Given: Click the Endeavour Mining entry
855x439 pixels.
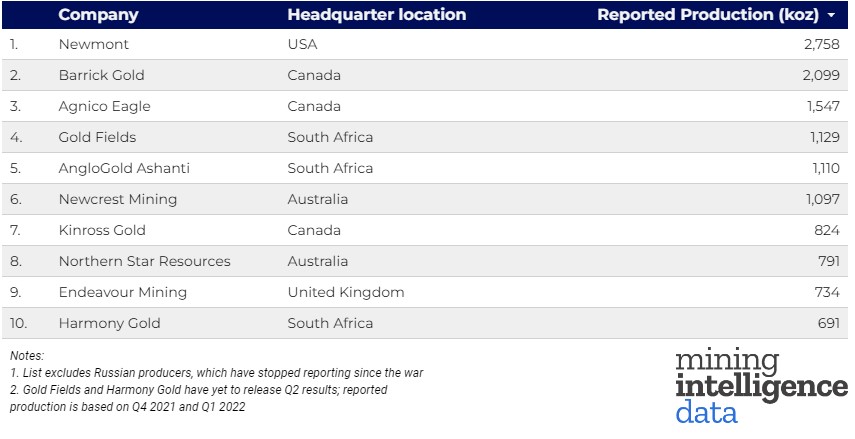Looking at the screenshot, I should coord(123,292).
